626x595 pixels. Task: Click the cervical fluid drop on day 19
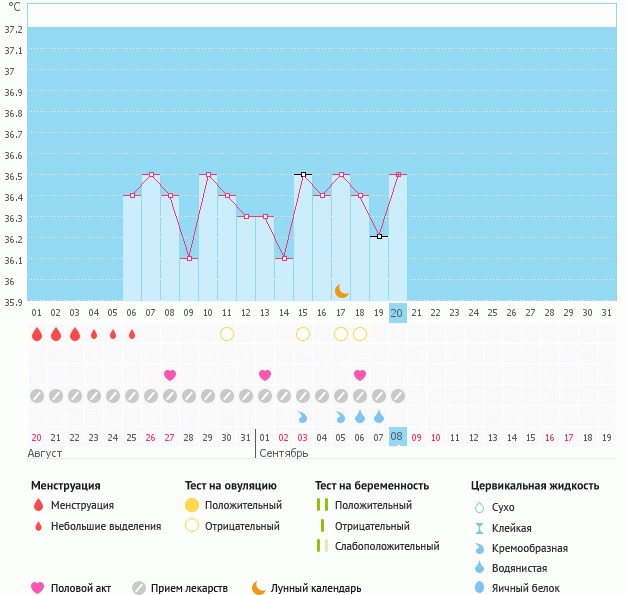click(379, 416)
